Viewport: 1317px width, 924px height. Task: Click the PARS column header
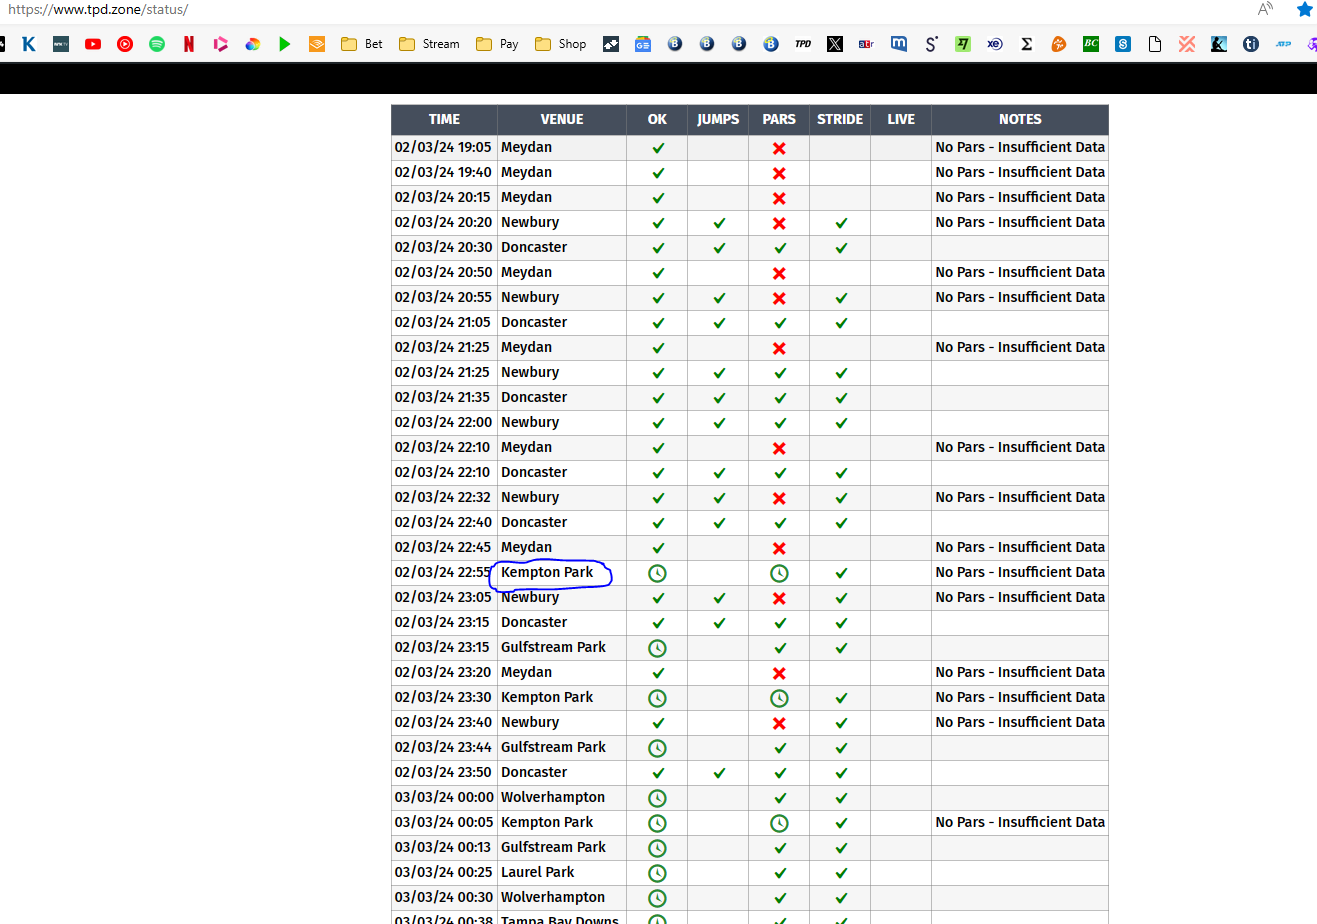coord(779,119)
